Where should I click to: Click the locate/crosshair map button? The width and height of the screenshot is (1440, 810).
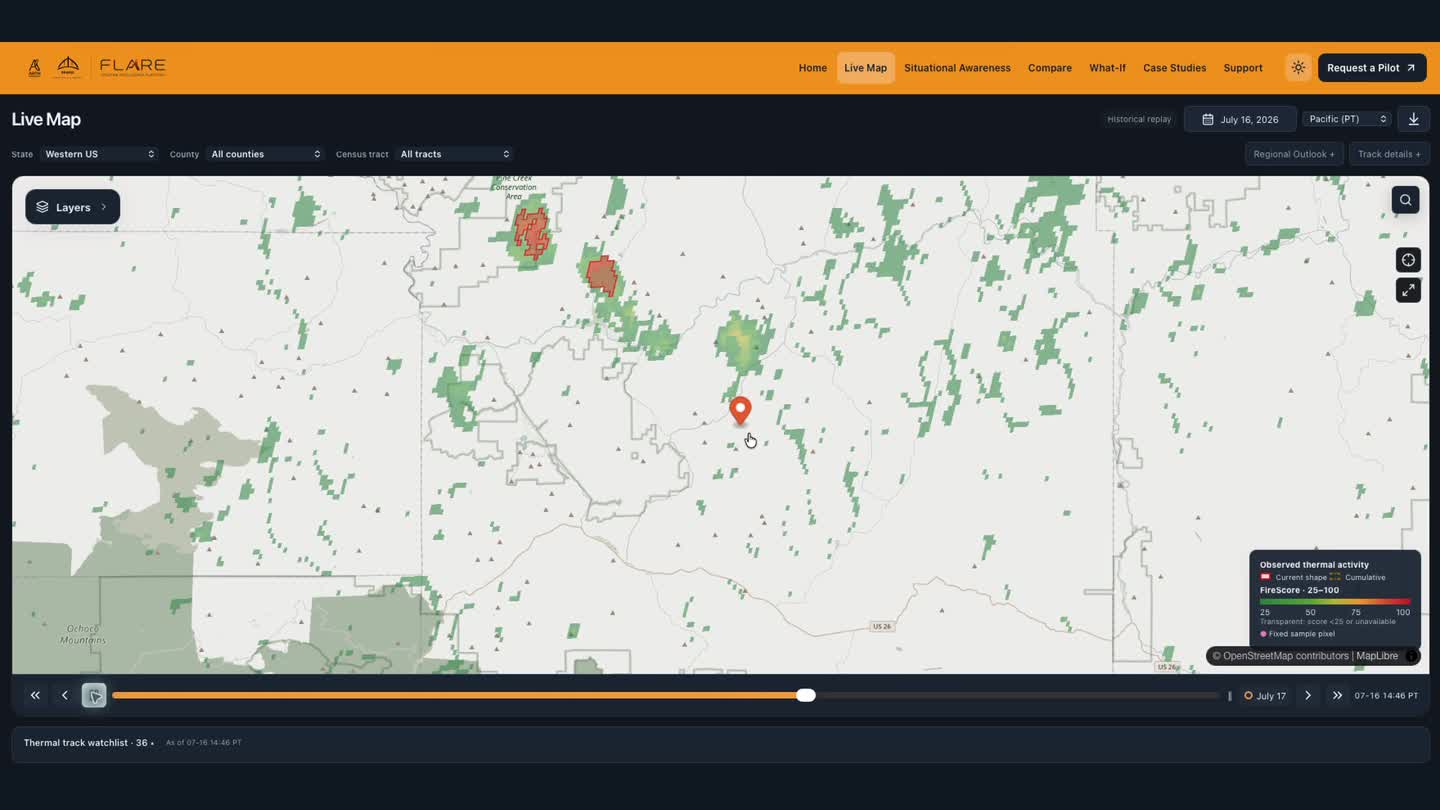[x=1408, y=260]
